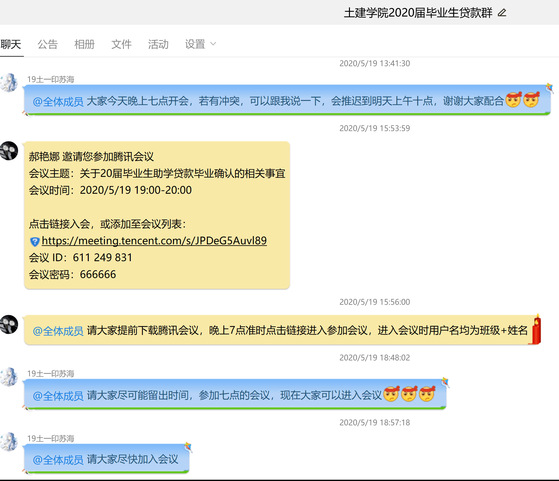Click dark avatar beside meeting invitation
The width and height of the screenshot is (559, 481).
(x=9, y=150)
